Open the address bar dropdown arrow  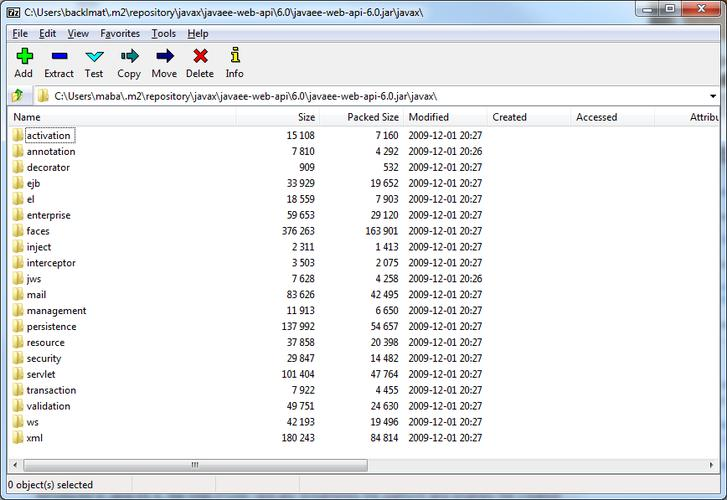pos(713,96)
